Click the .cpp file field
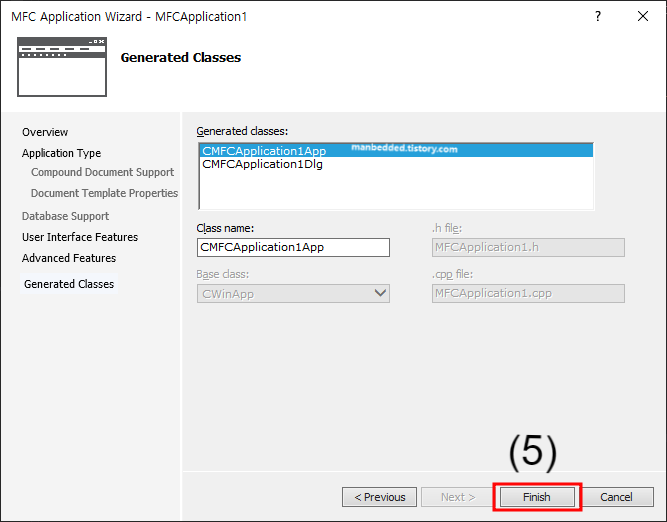 point(528,294)
